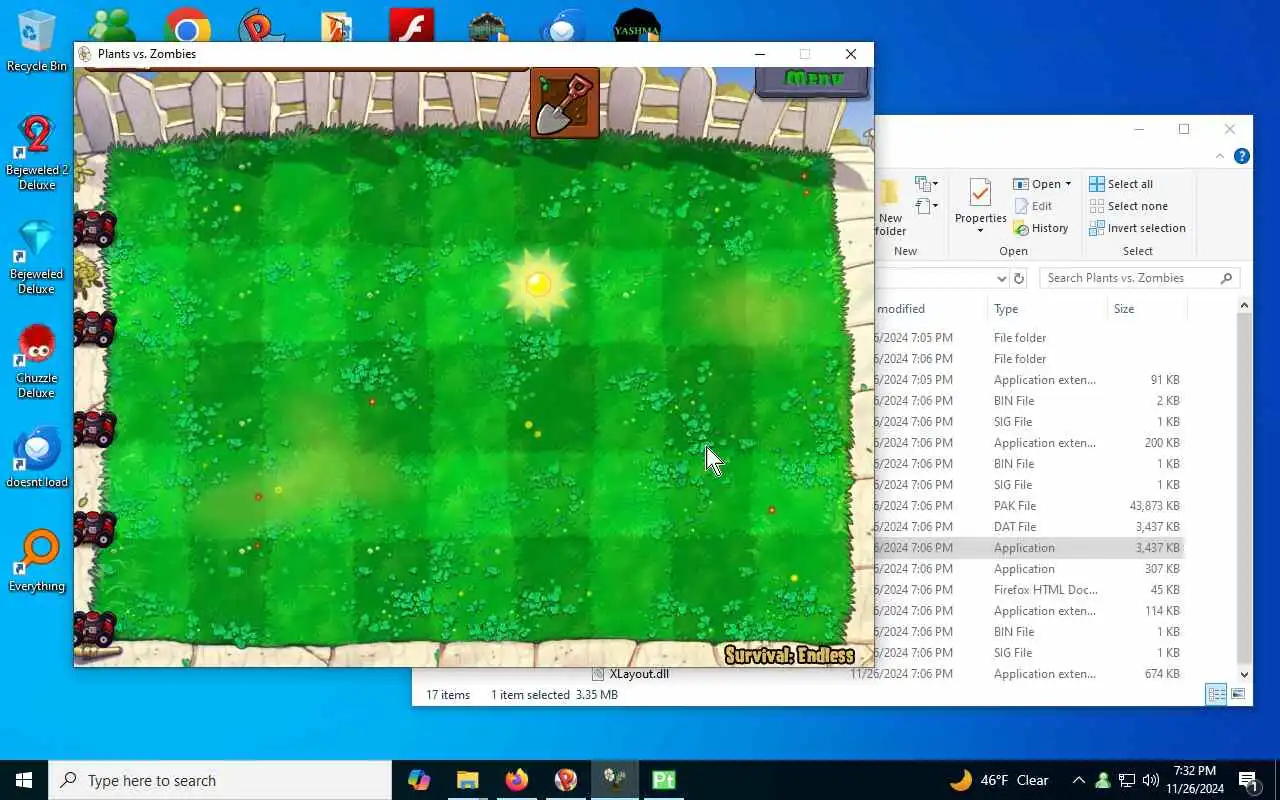Viewport: 1280px width, 800px height.
Task: Click History in the Explorer ribbon
Action: (x=1041, y=228)
